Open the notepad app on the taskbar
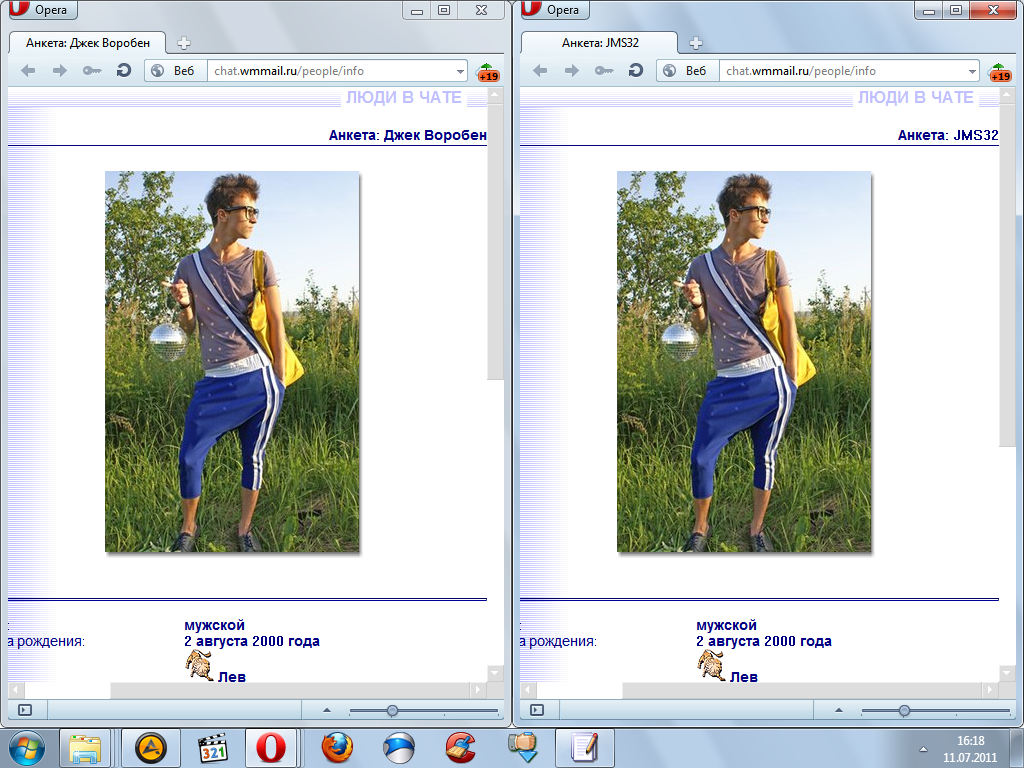 (584, 748)
